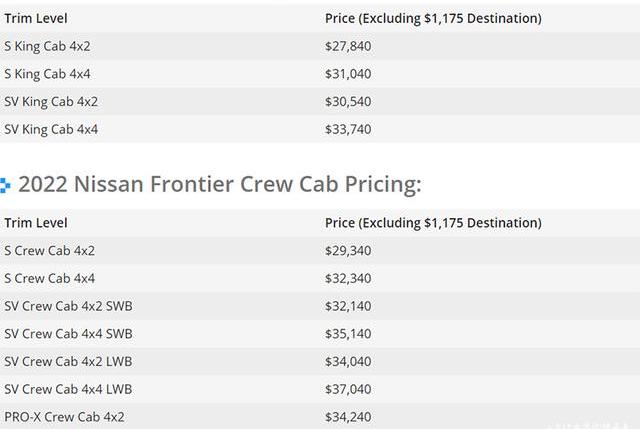Click the S King Cab 4x4 trim name
The image size is (640, 429).
47,74
